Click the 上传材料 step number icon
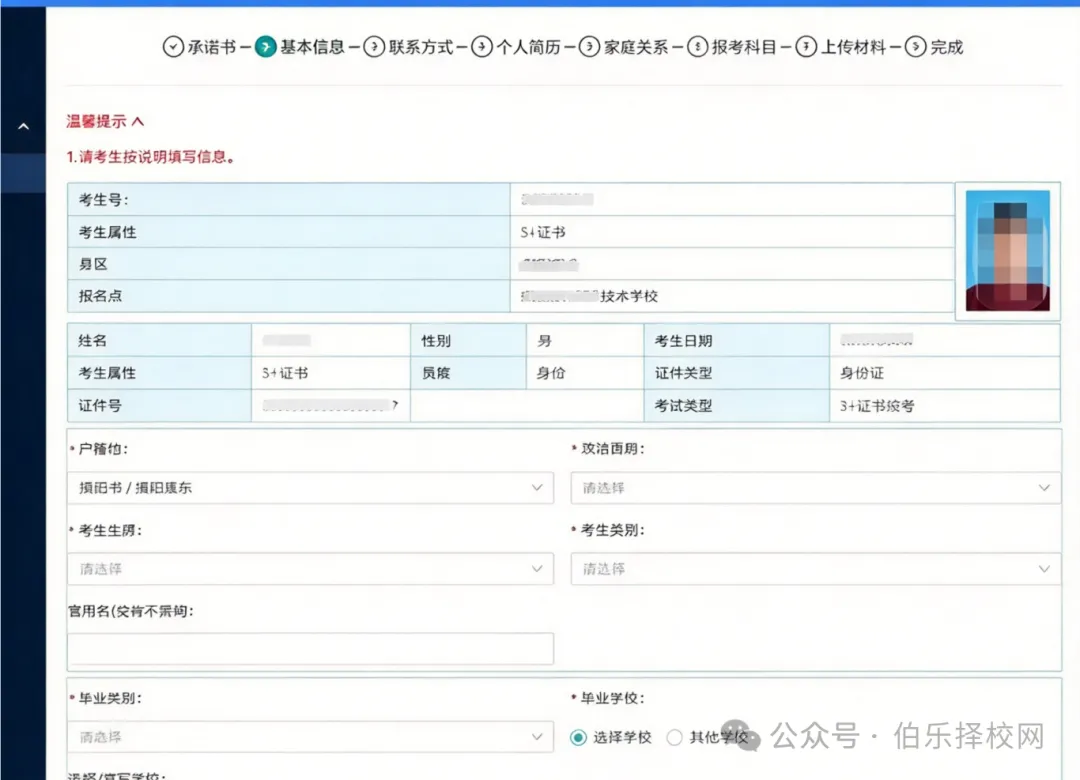Viewport: 1080px width, 780px height. tap(806, 47)
